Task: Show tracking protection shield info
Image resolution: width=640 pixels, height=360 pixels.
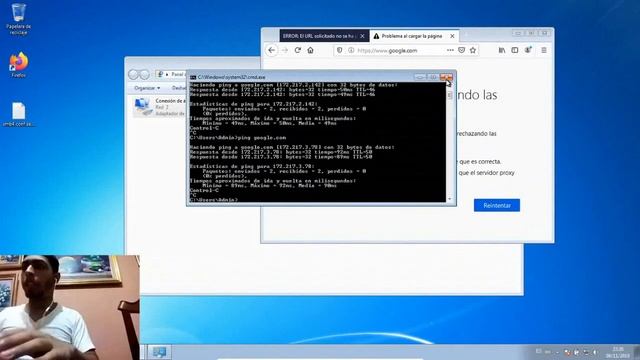Action: pyautogui.click(x=340, y=50)
